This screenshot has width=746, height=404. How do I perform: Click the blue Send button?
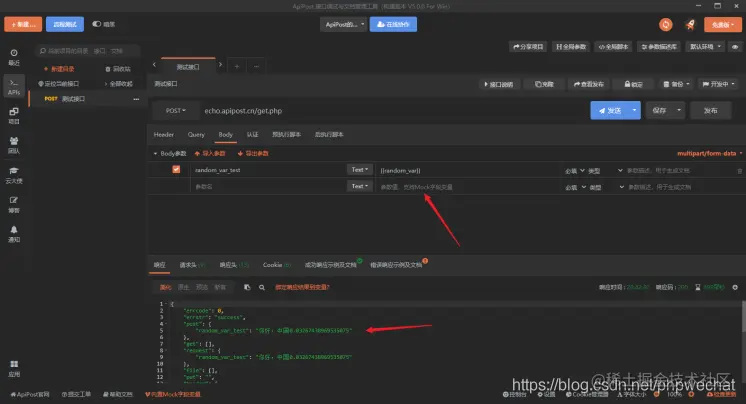click(x=609, y=110)
